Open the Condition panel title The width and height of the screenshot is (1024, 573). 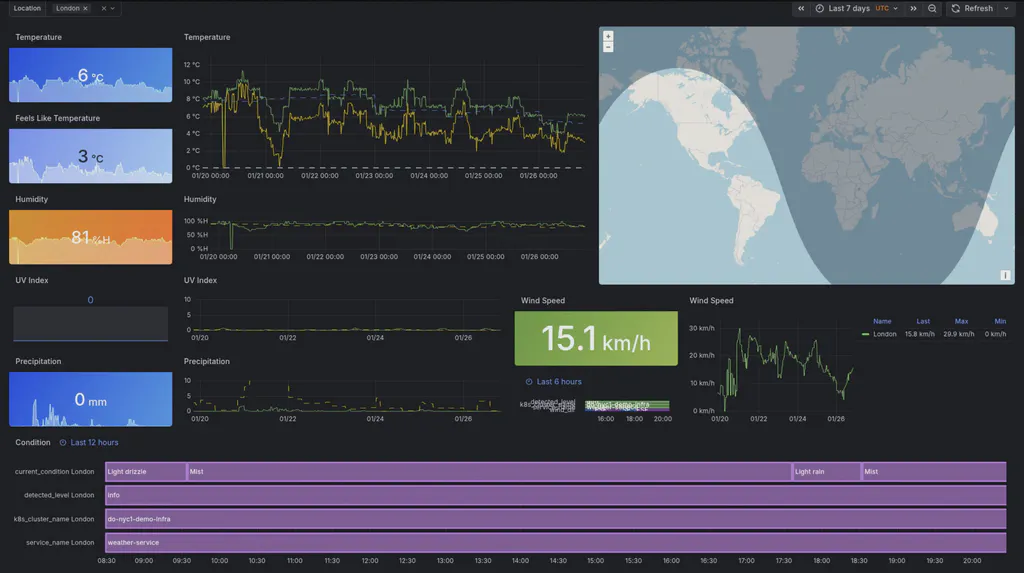(33, 442)
